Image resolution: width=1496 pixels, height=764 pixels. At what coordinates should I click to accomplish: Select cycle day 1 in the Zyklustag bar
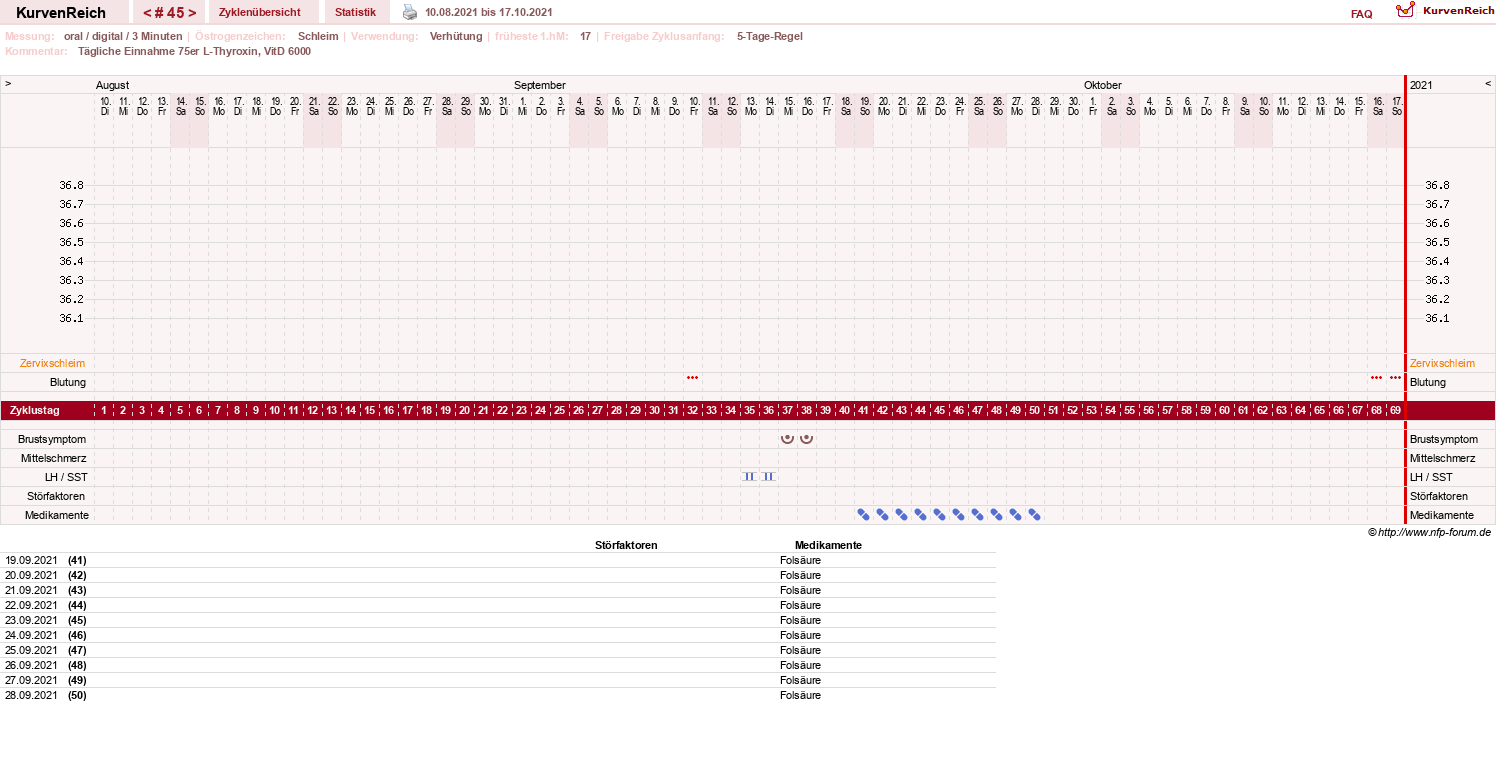(103, 410)
